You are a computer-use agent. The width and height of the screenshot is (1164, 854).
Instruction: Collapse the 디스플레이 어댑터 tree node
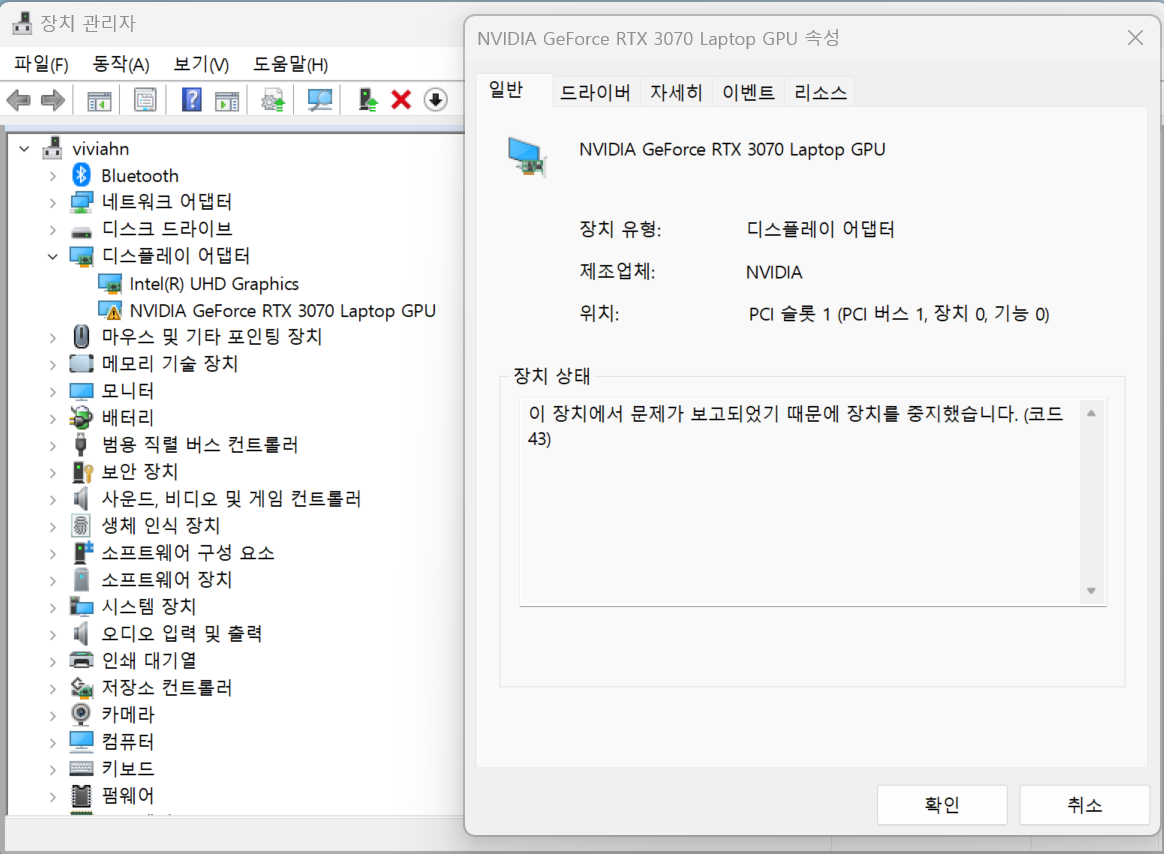53,257
